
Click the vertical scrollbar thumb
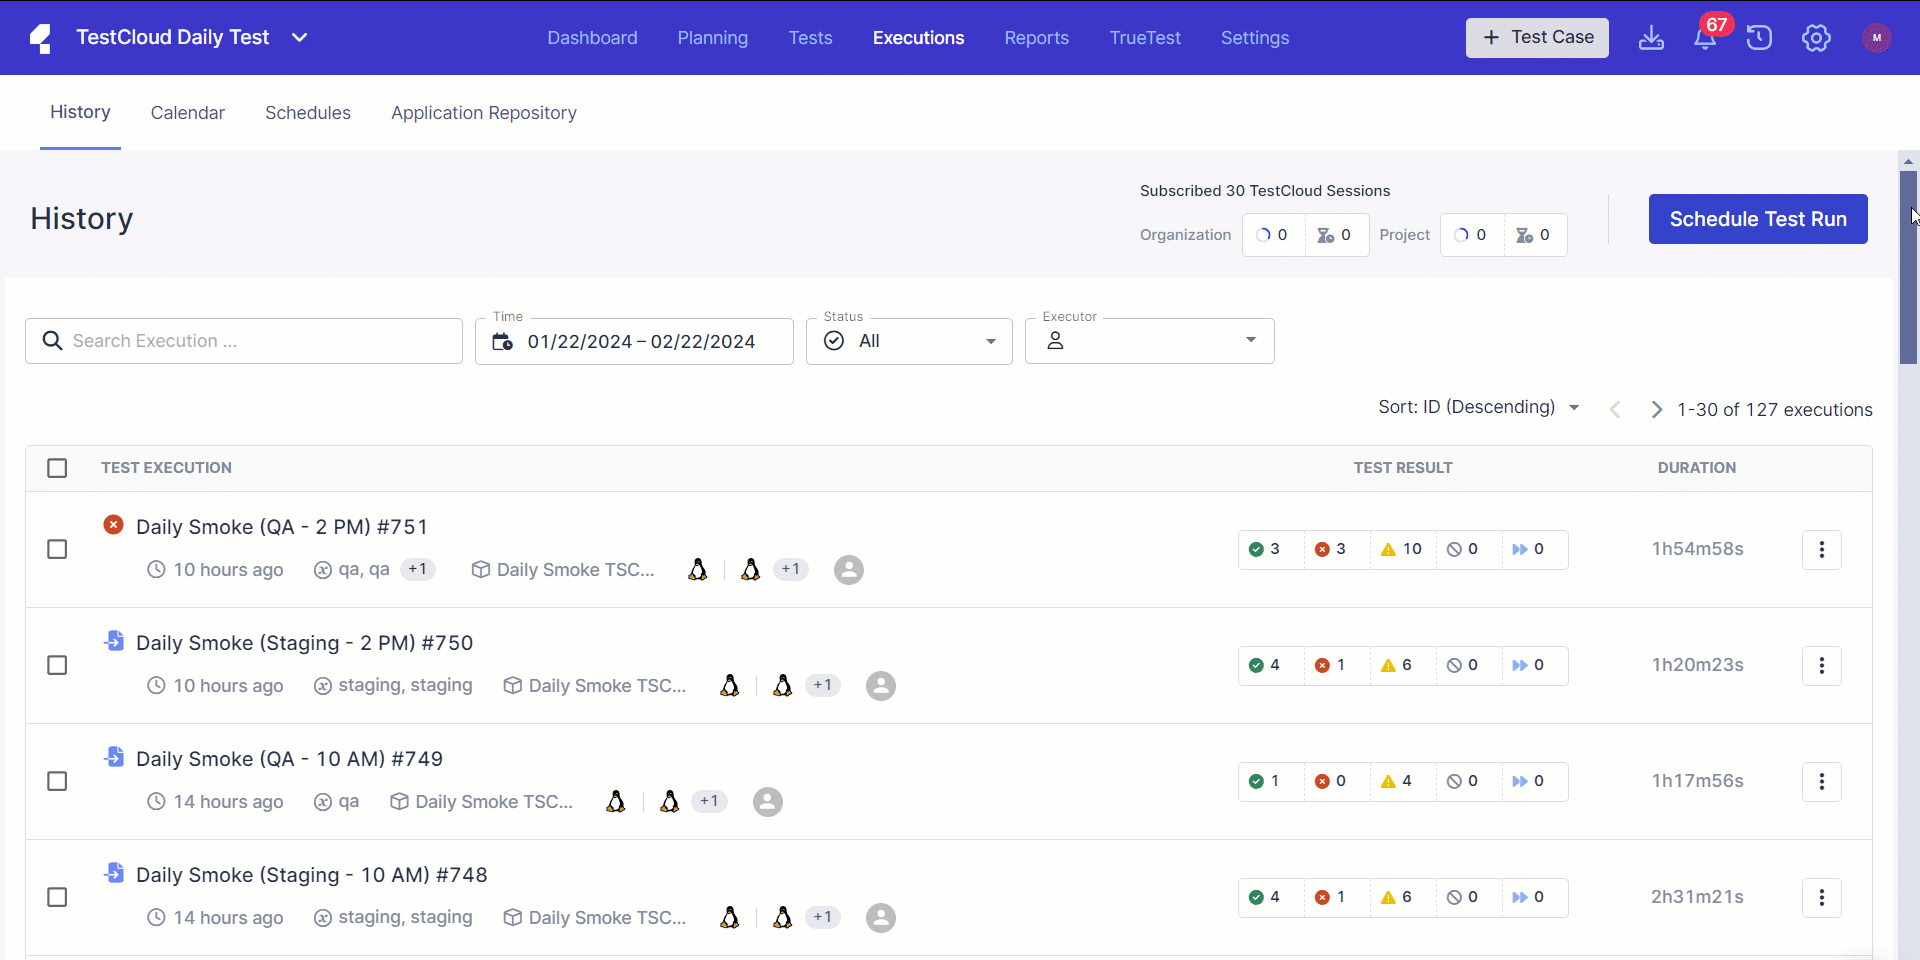tap(1908, 266)
